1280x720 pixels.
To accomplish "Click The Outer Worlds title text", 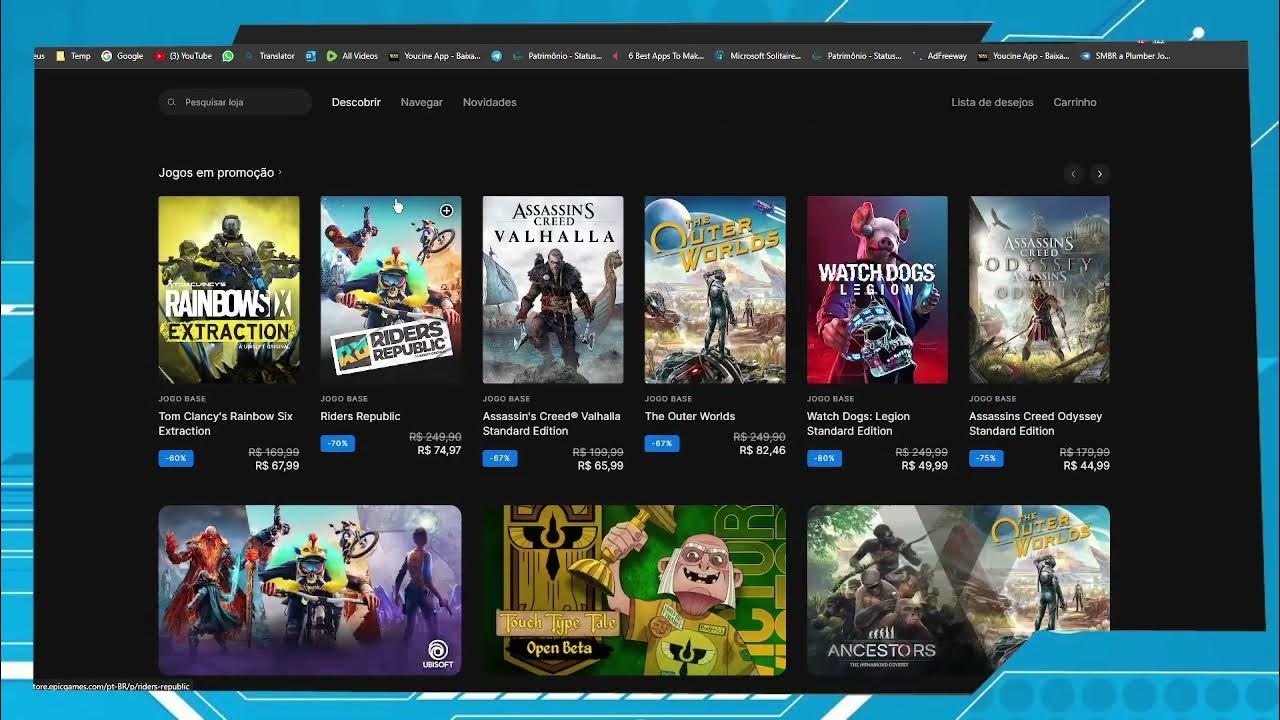I will [x=690, y=417].
